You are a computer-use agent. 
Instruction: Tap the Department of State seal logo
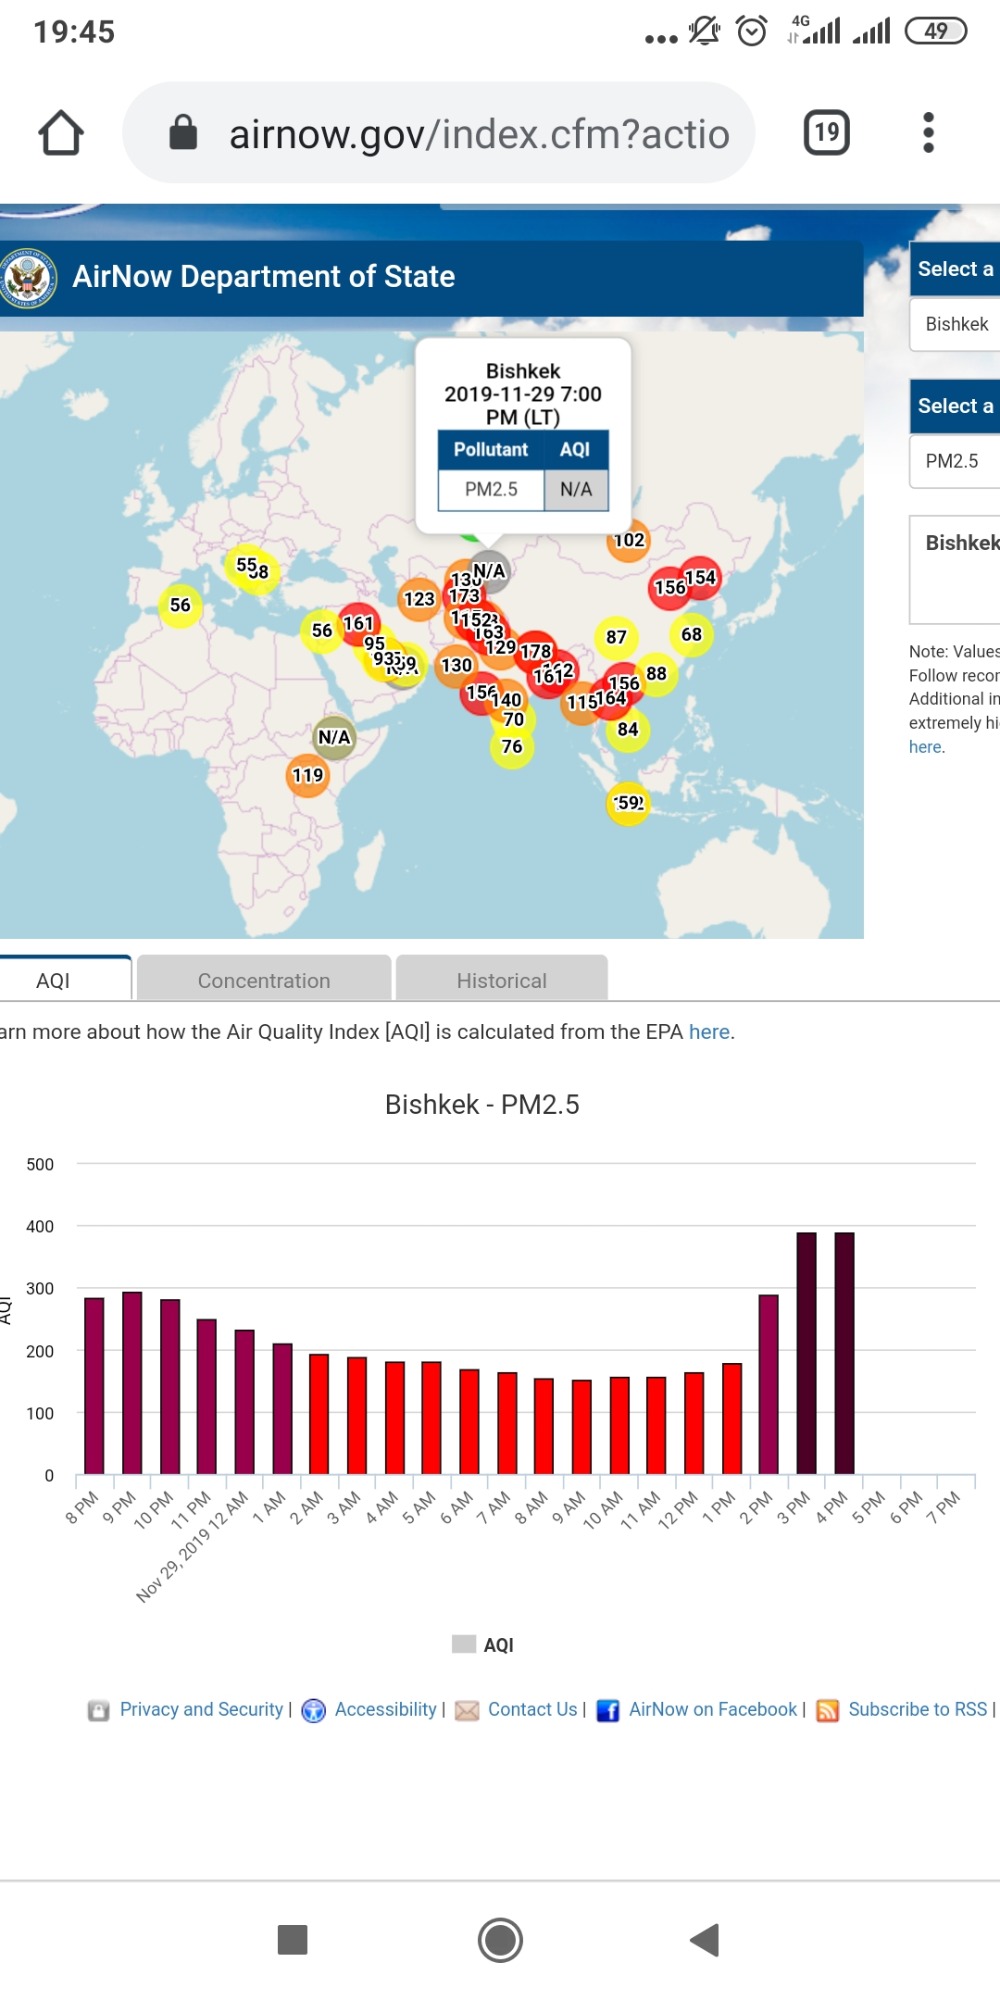coord(28,278)
